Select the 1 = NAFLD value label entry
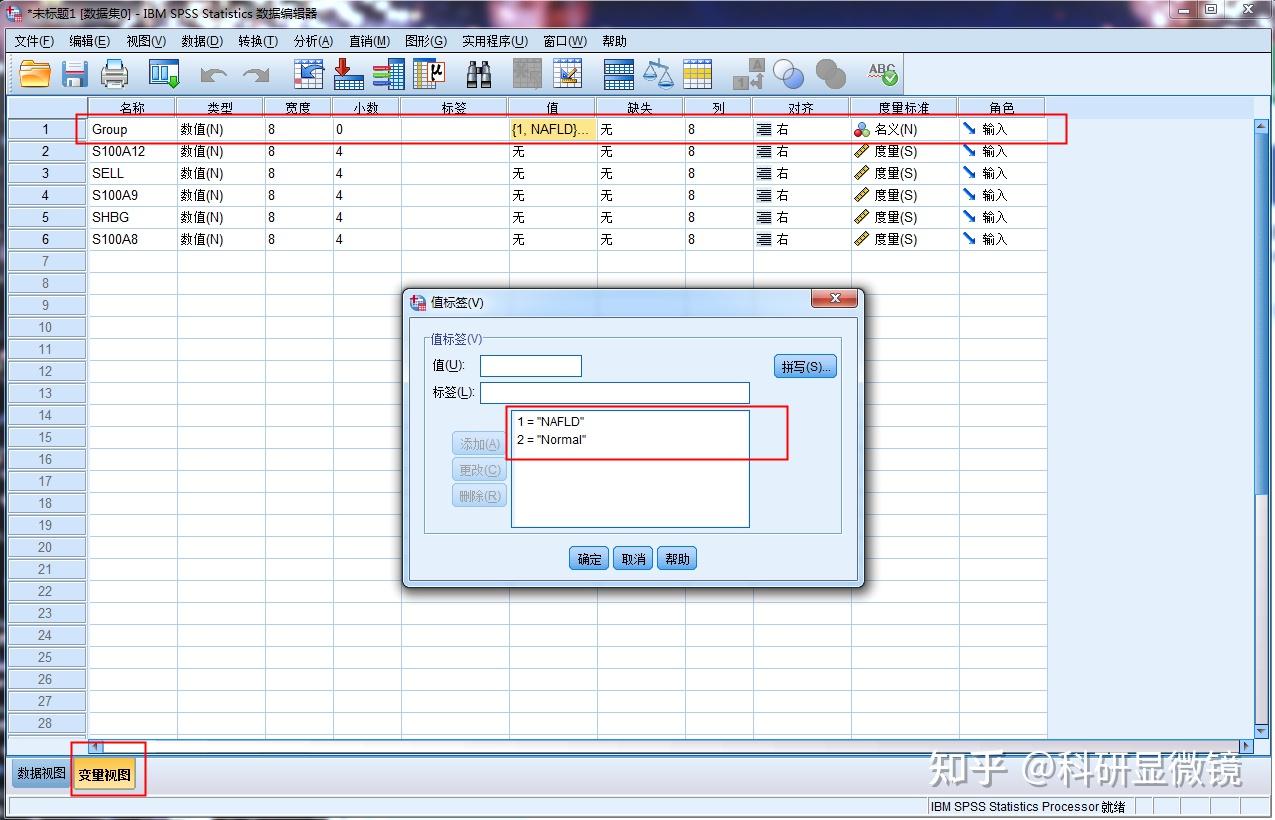The height and width of the screenshot is (820, 1275). pos(550,421)
